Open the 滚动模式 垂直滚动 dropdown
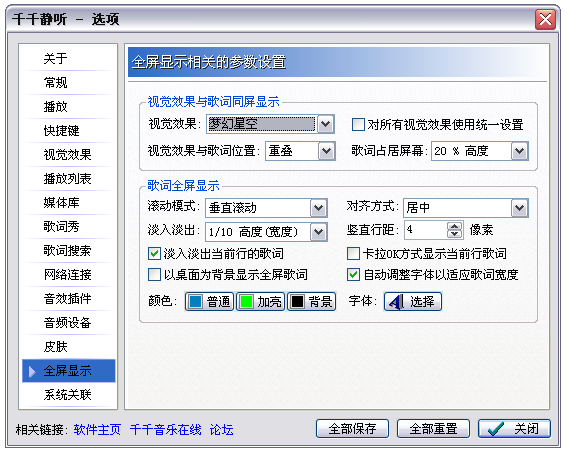This screenshot has width=568, height=454. [318, 208]
